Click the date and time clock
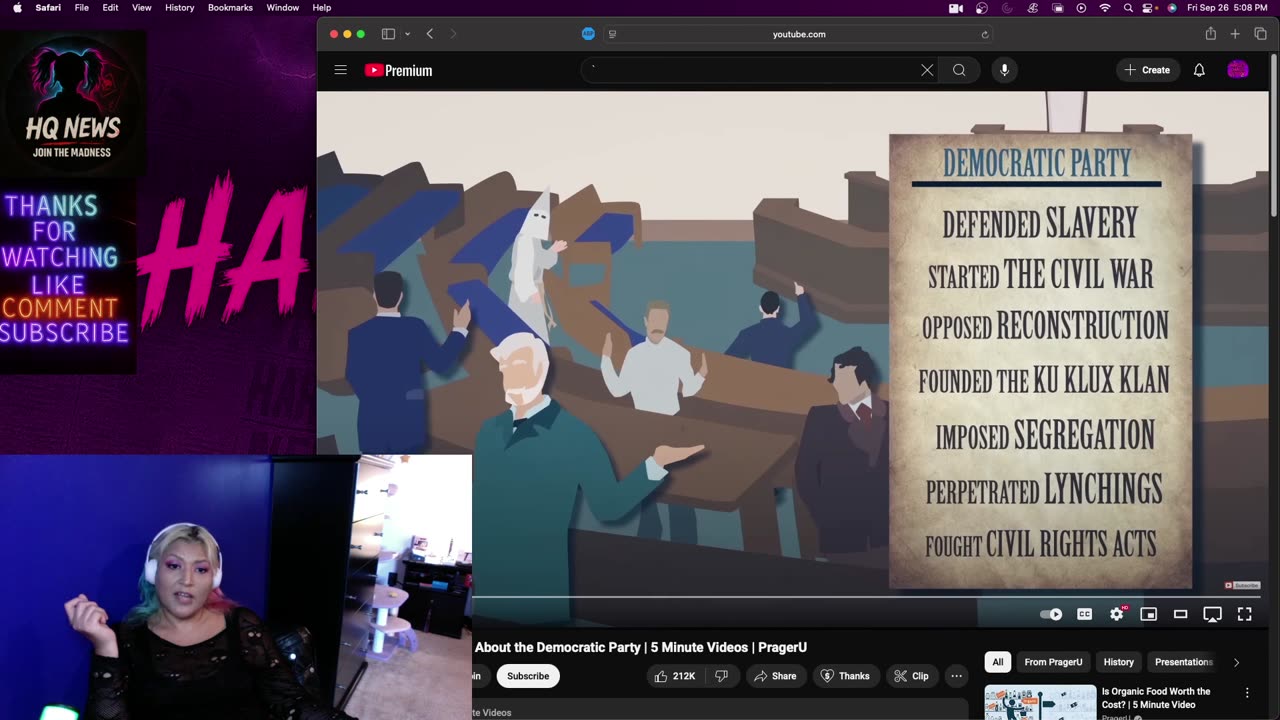1280x720 pixels. [1227, 8]
